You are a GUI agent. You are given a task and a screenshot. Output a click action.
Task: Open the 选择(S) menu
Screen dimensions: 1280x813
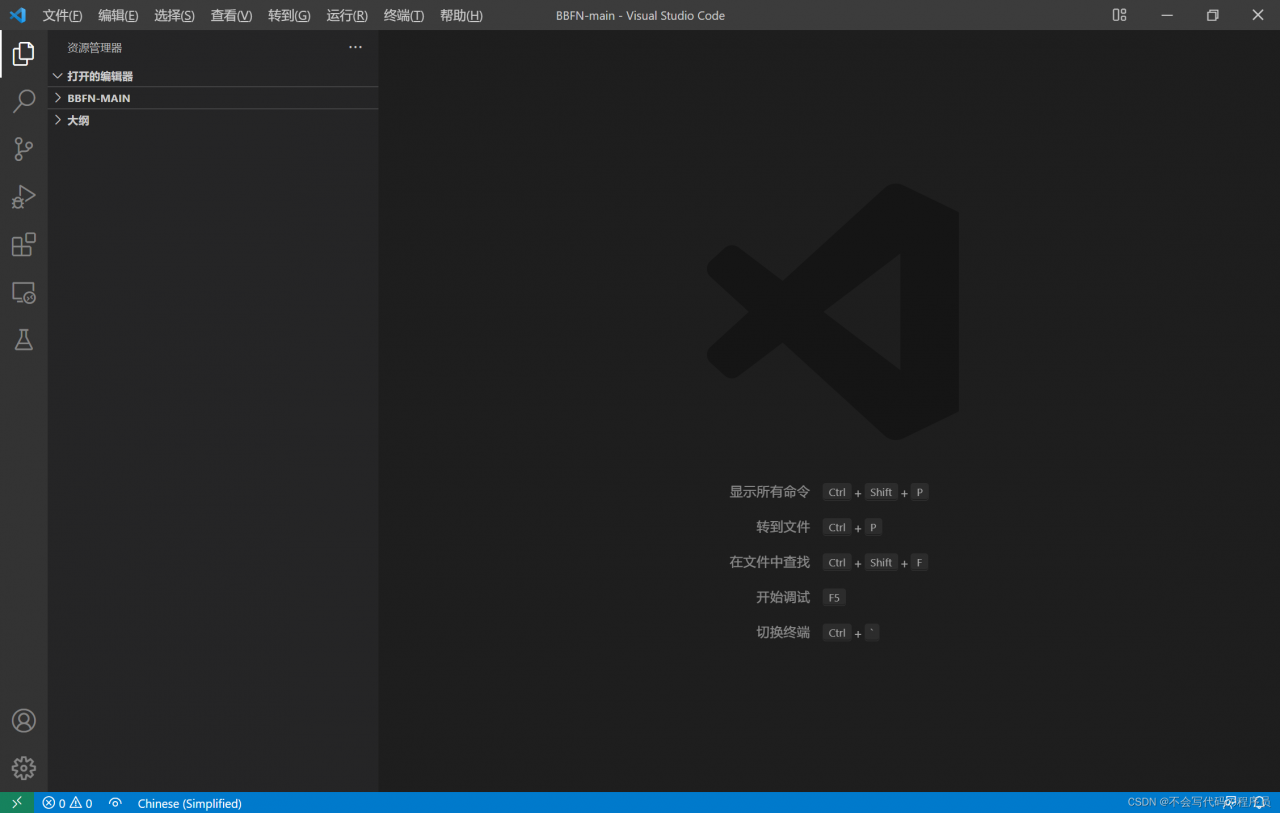pos(174,15)
